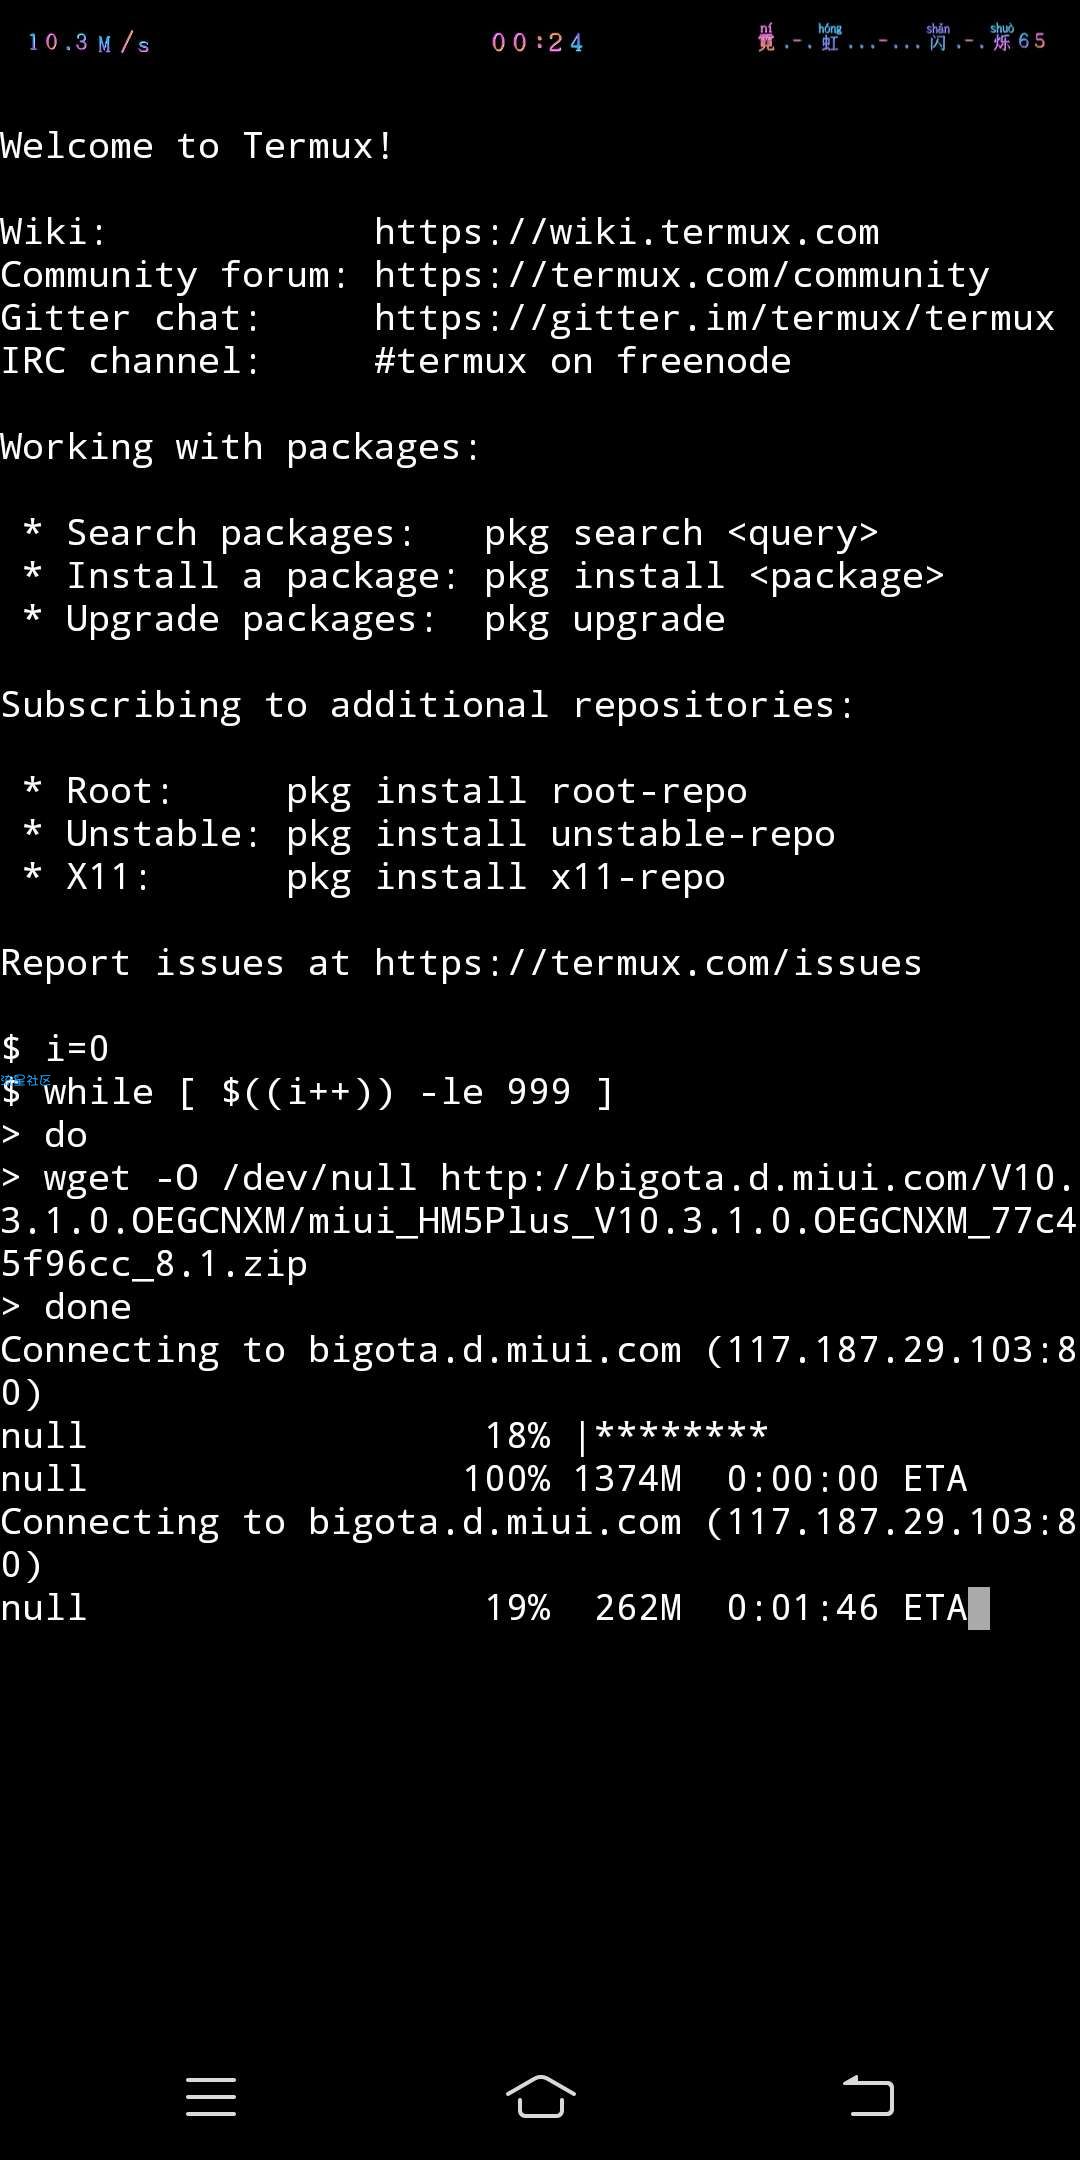Click the '#termux on freenode' text
Screen dimensions: 1080x2160
pos(583,361)
